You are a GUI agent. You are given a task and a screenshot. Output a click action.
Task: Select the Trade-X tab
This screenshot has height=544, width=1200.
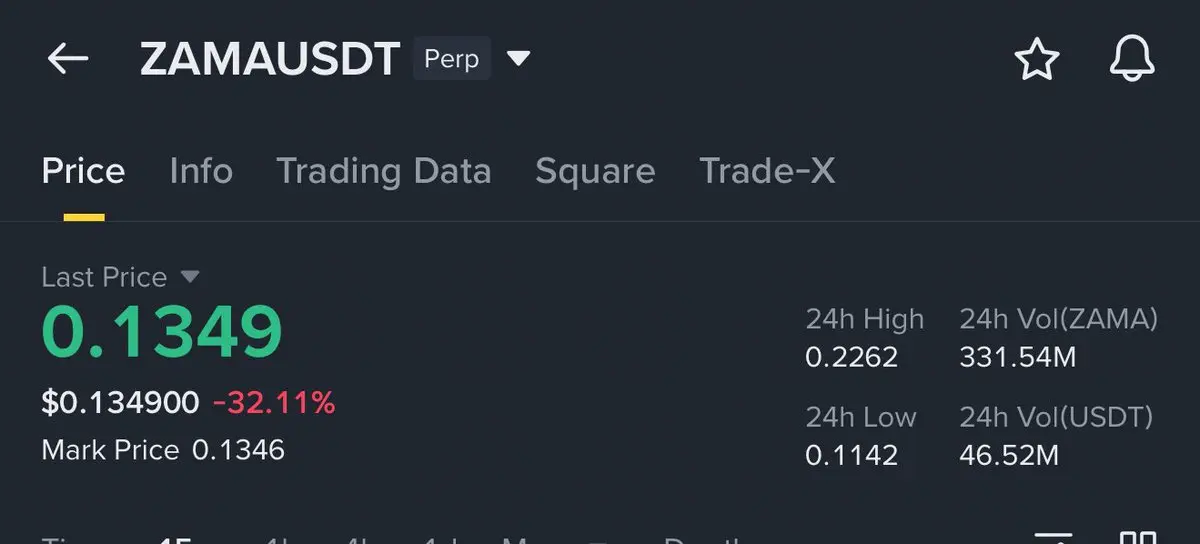[x=767, y=171]
